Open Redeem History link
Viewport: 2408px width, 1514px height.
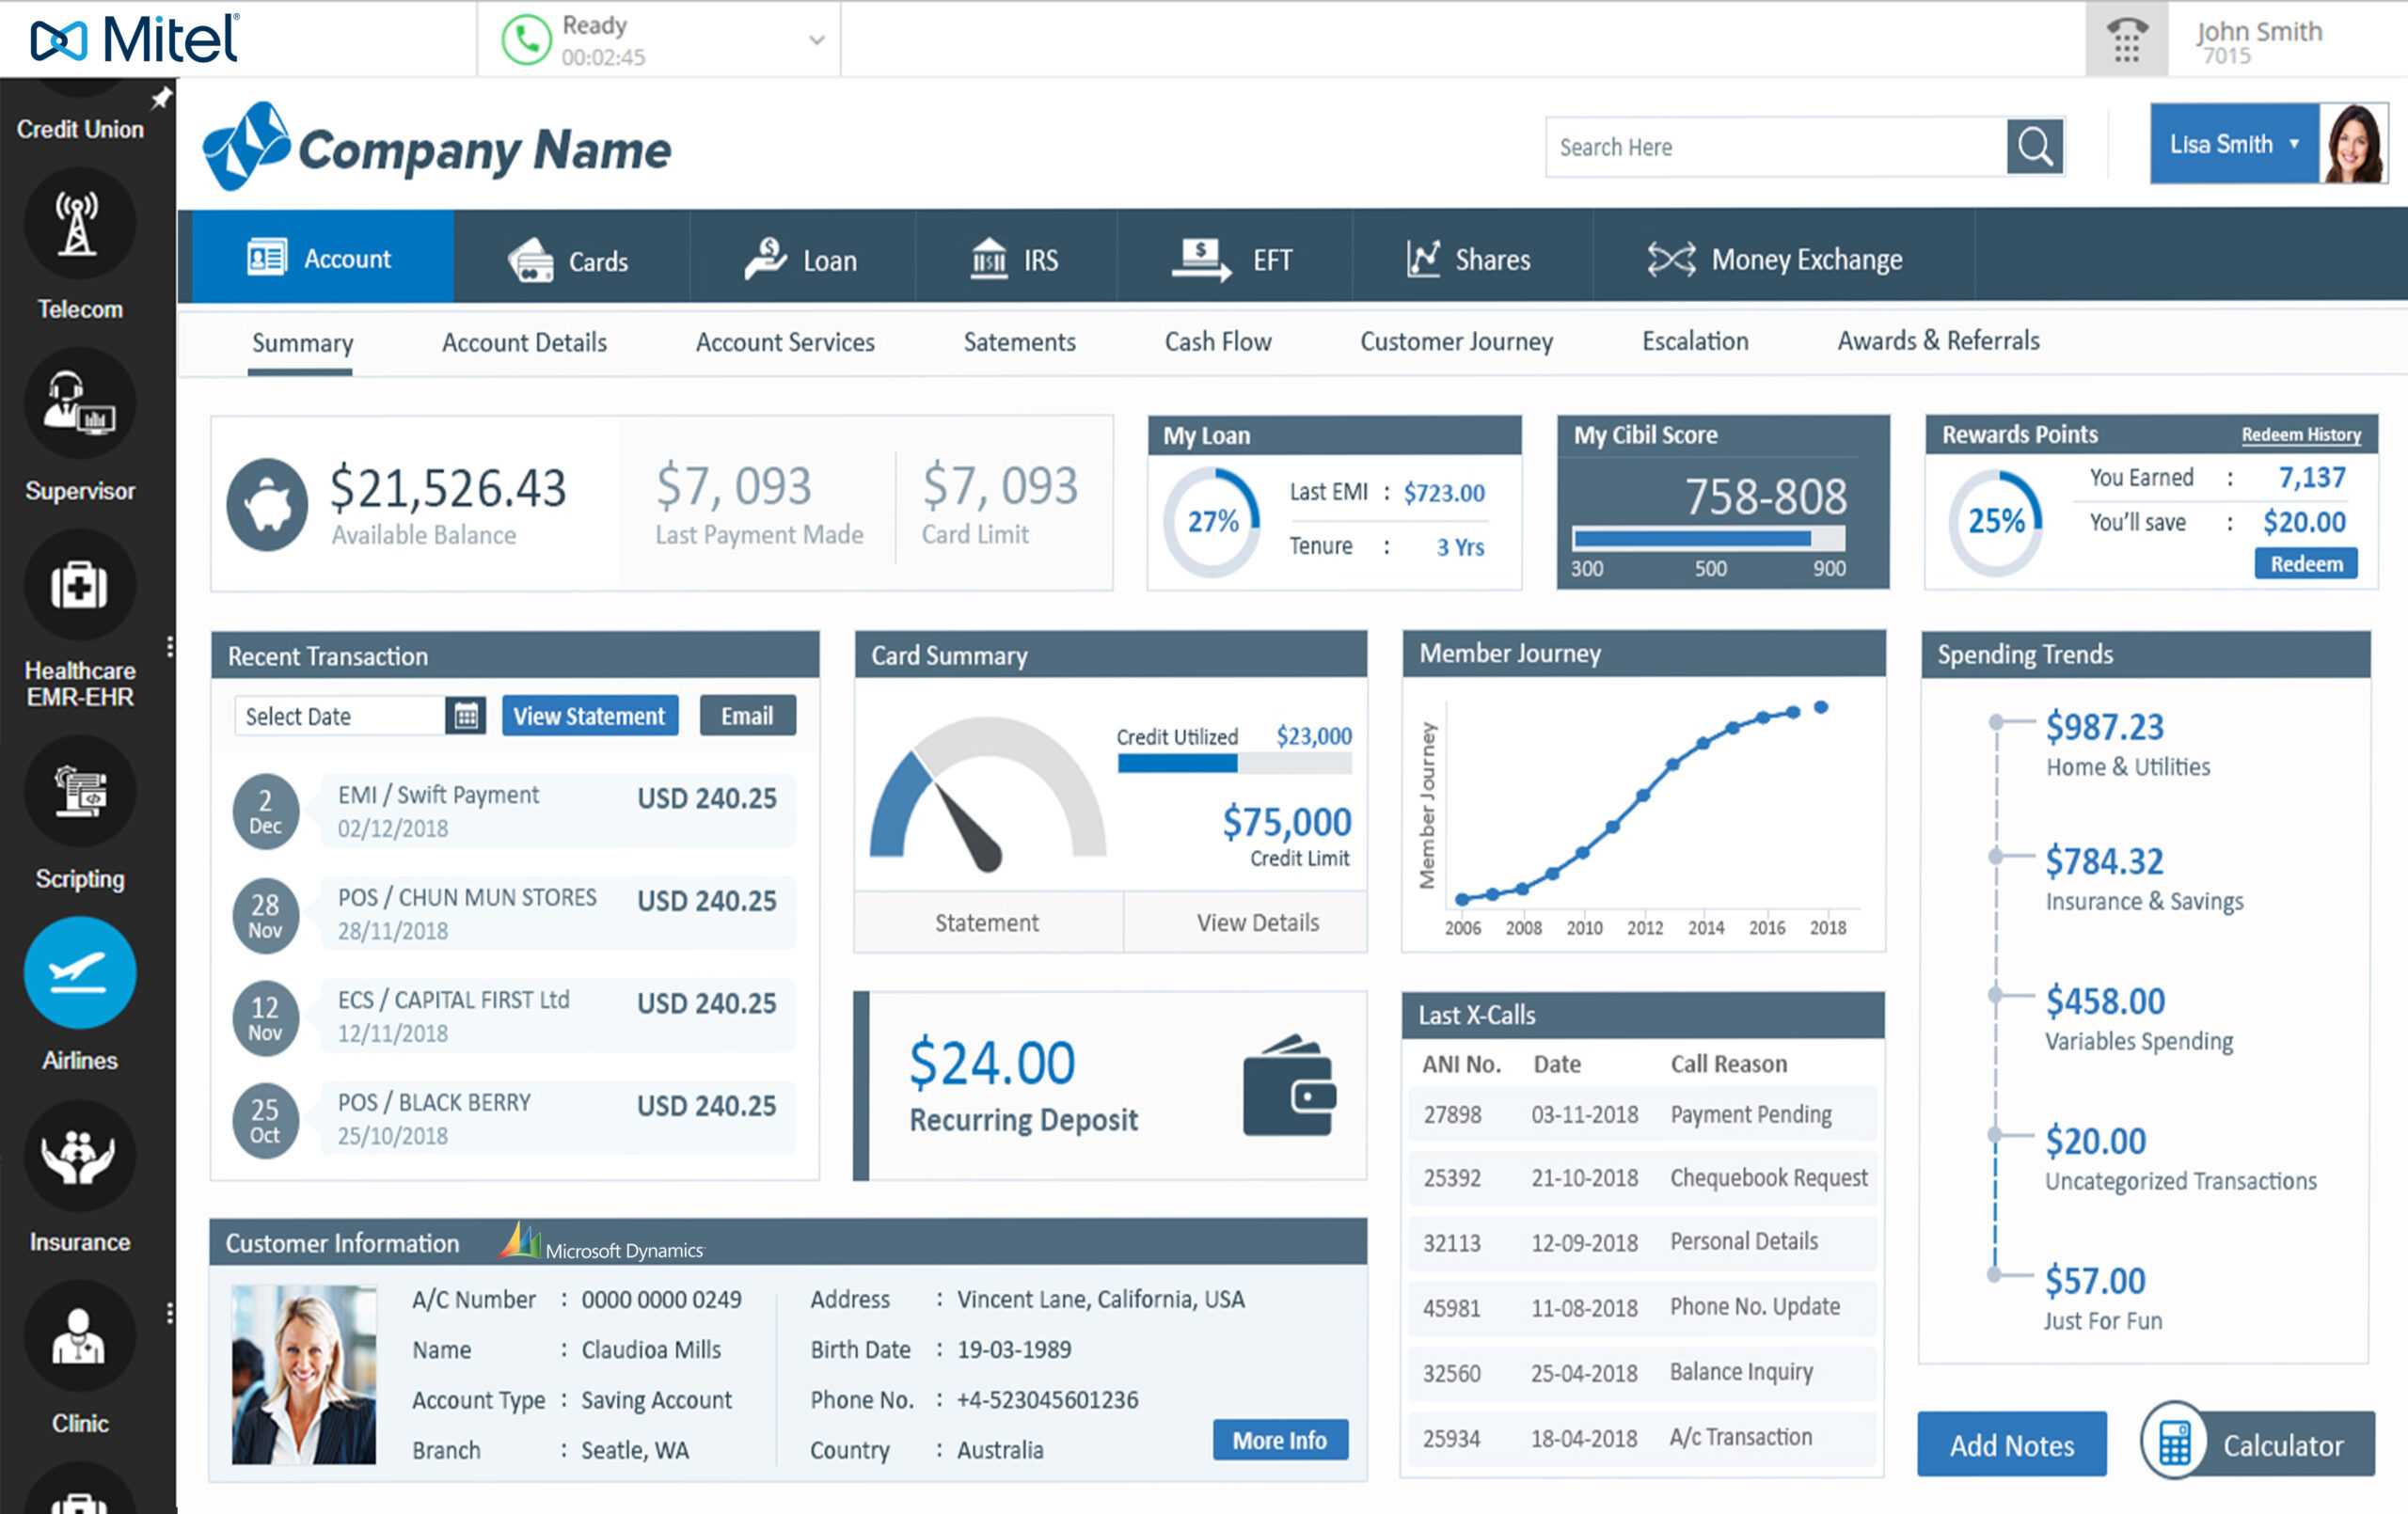(2302, 435)
